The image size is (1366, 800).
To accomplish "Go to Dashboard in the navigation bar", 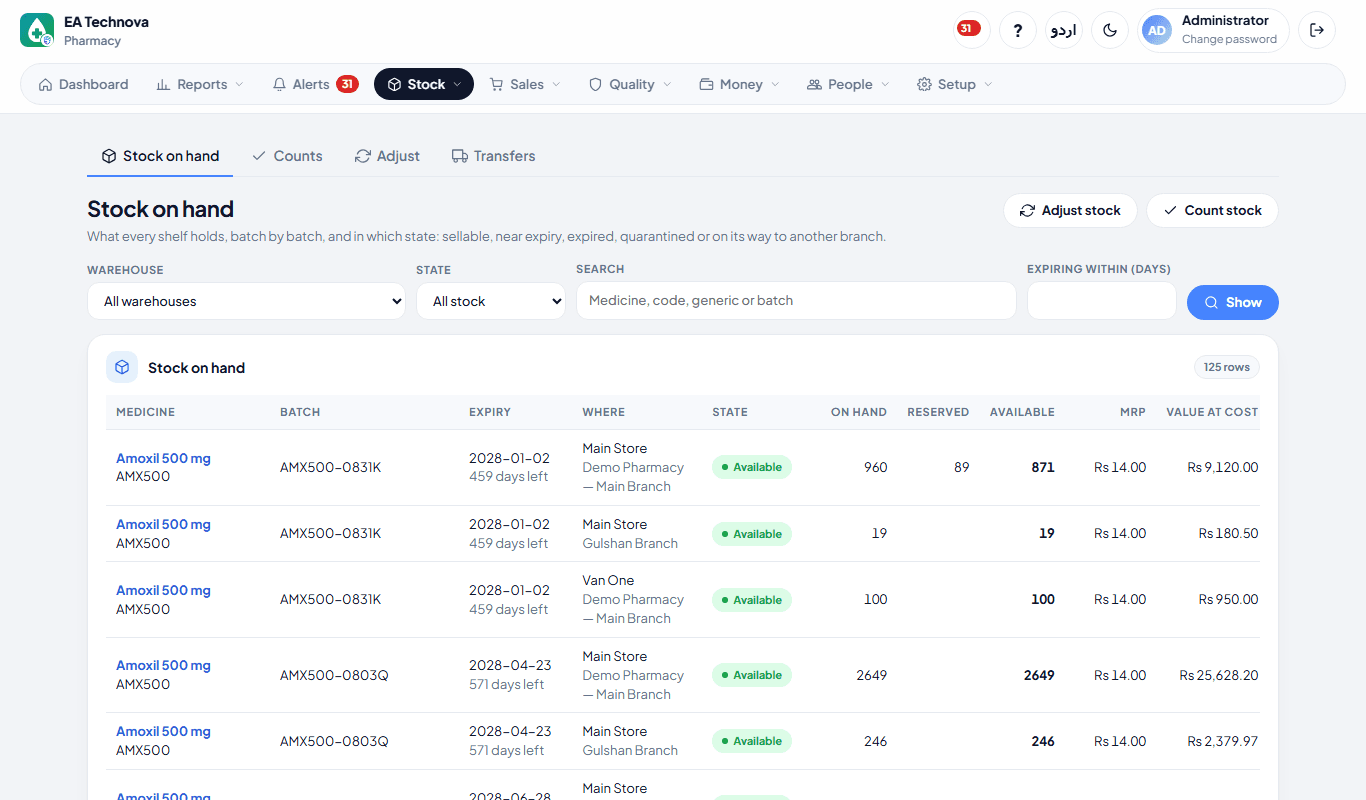I will click(84, 84).
